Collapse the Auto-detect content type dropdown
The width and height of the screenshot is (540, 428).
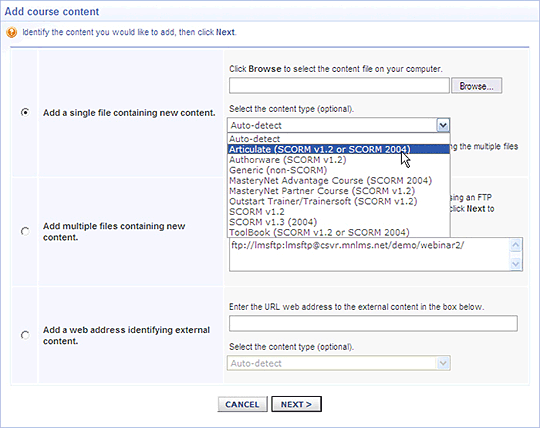tap(443, 125)
